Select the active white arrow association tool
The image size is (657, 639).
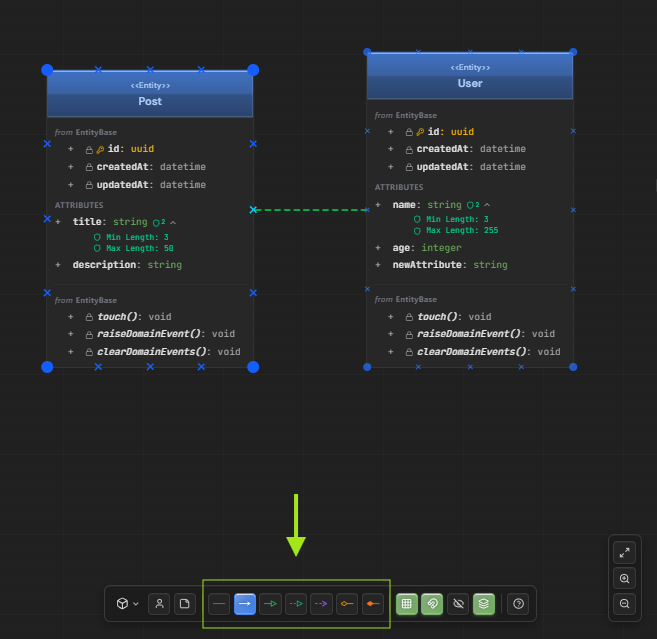245,604
